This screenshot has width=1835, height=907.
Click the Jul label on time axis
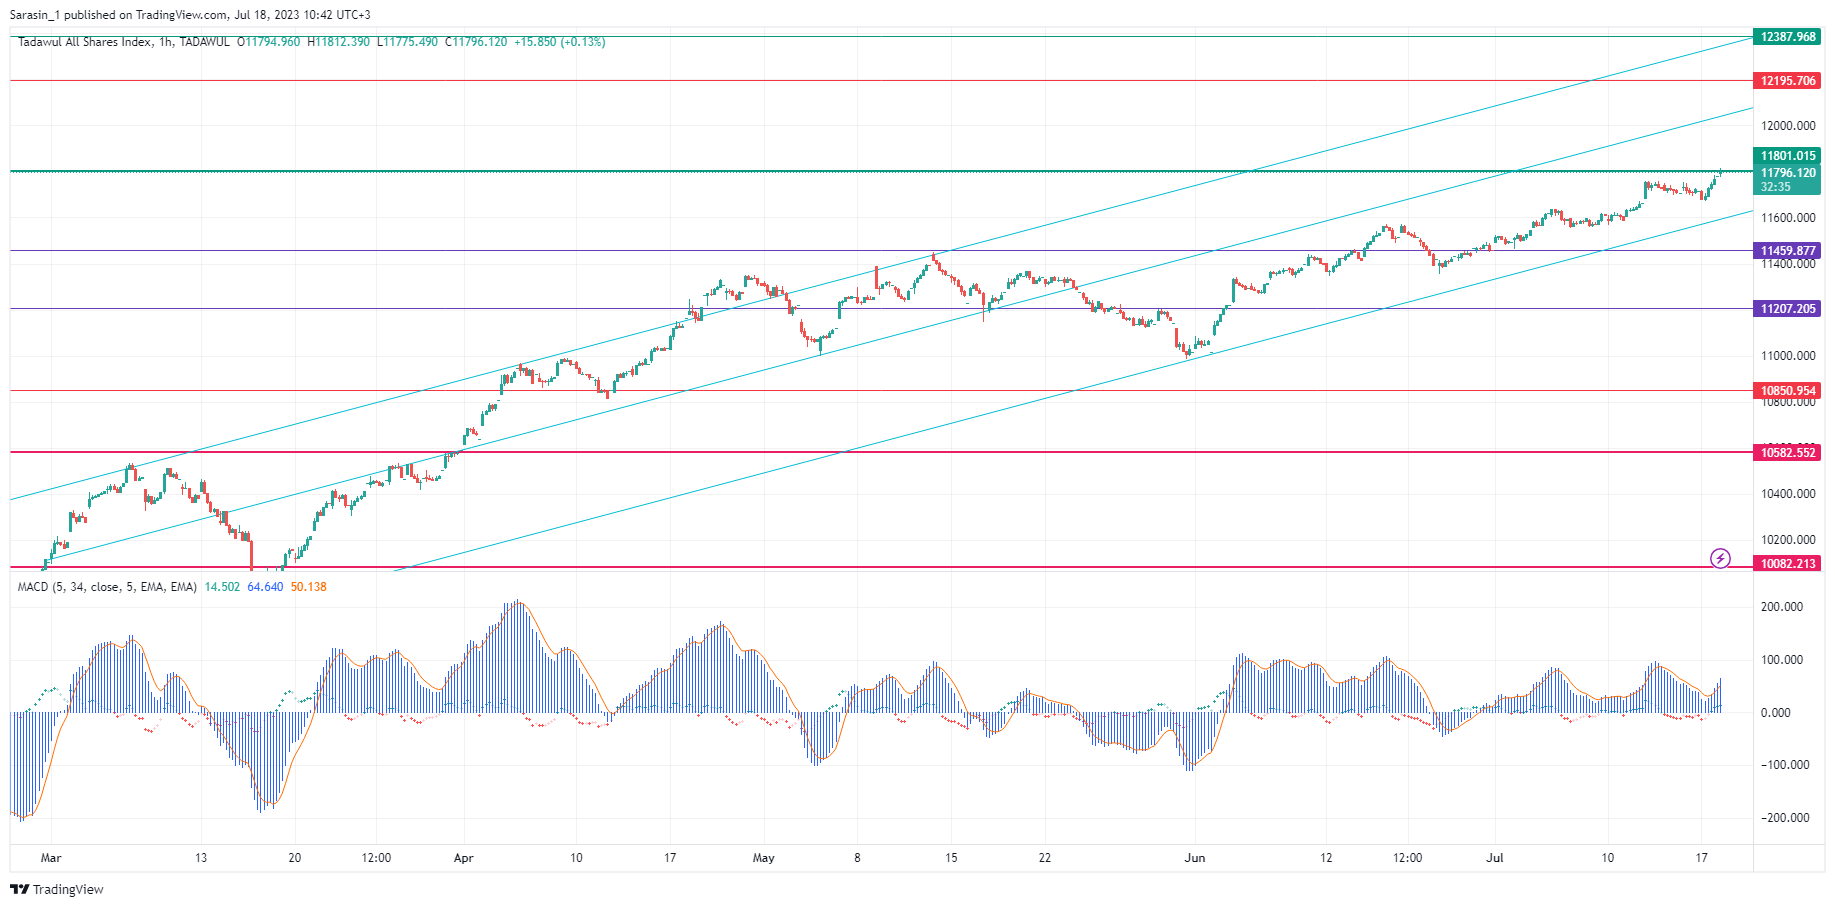click(1495, 858)
